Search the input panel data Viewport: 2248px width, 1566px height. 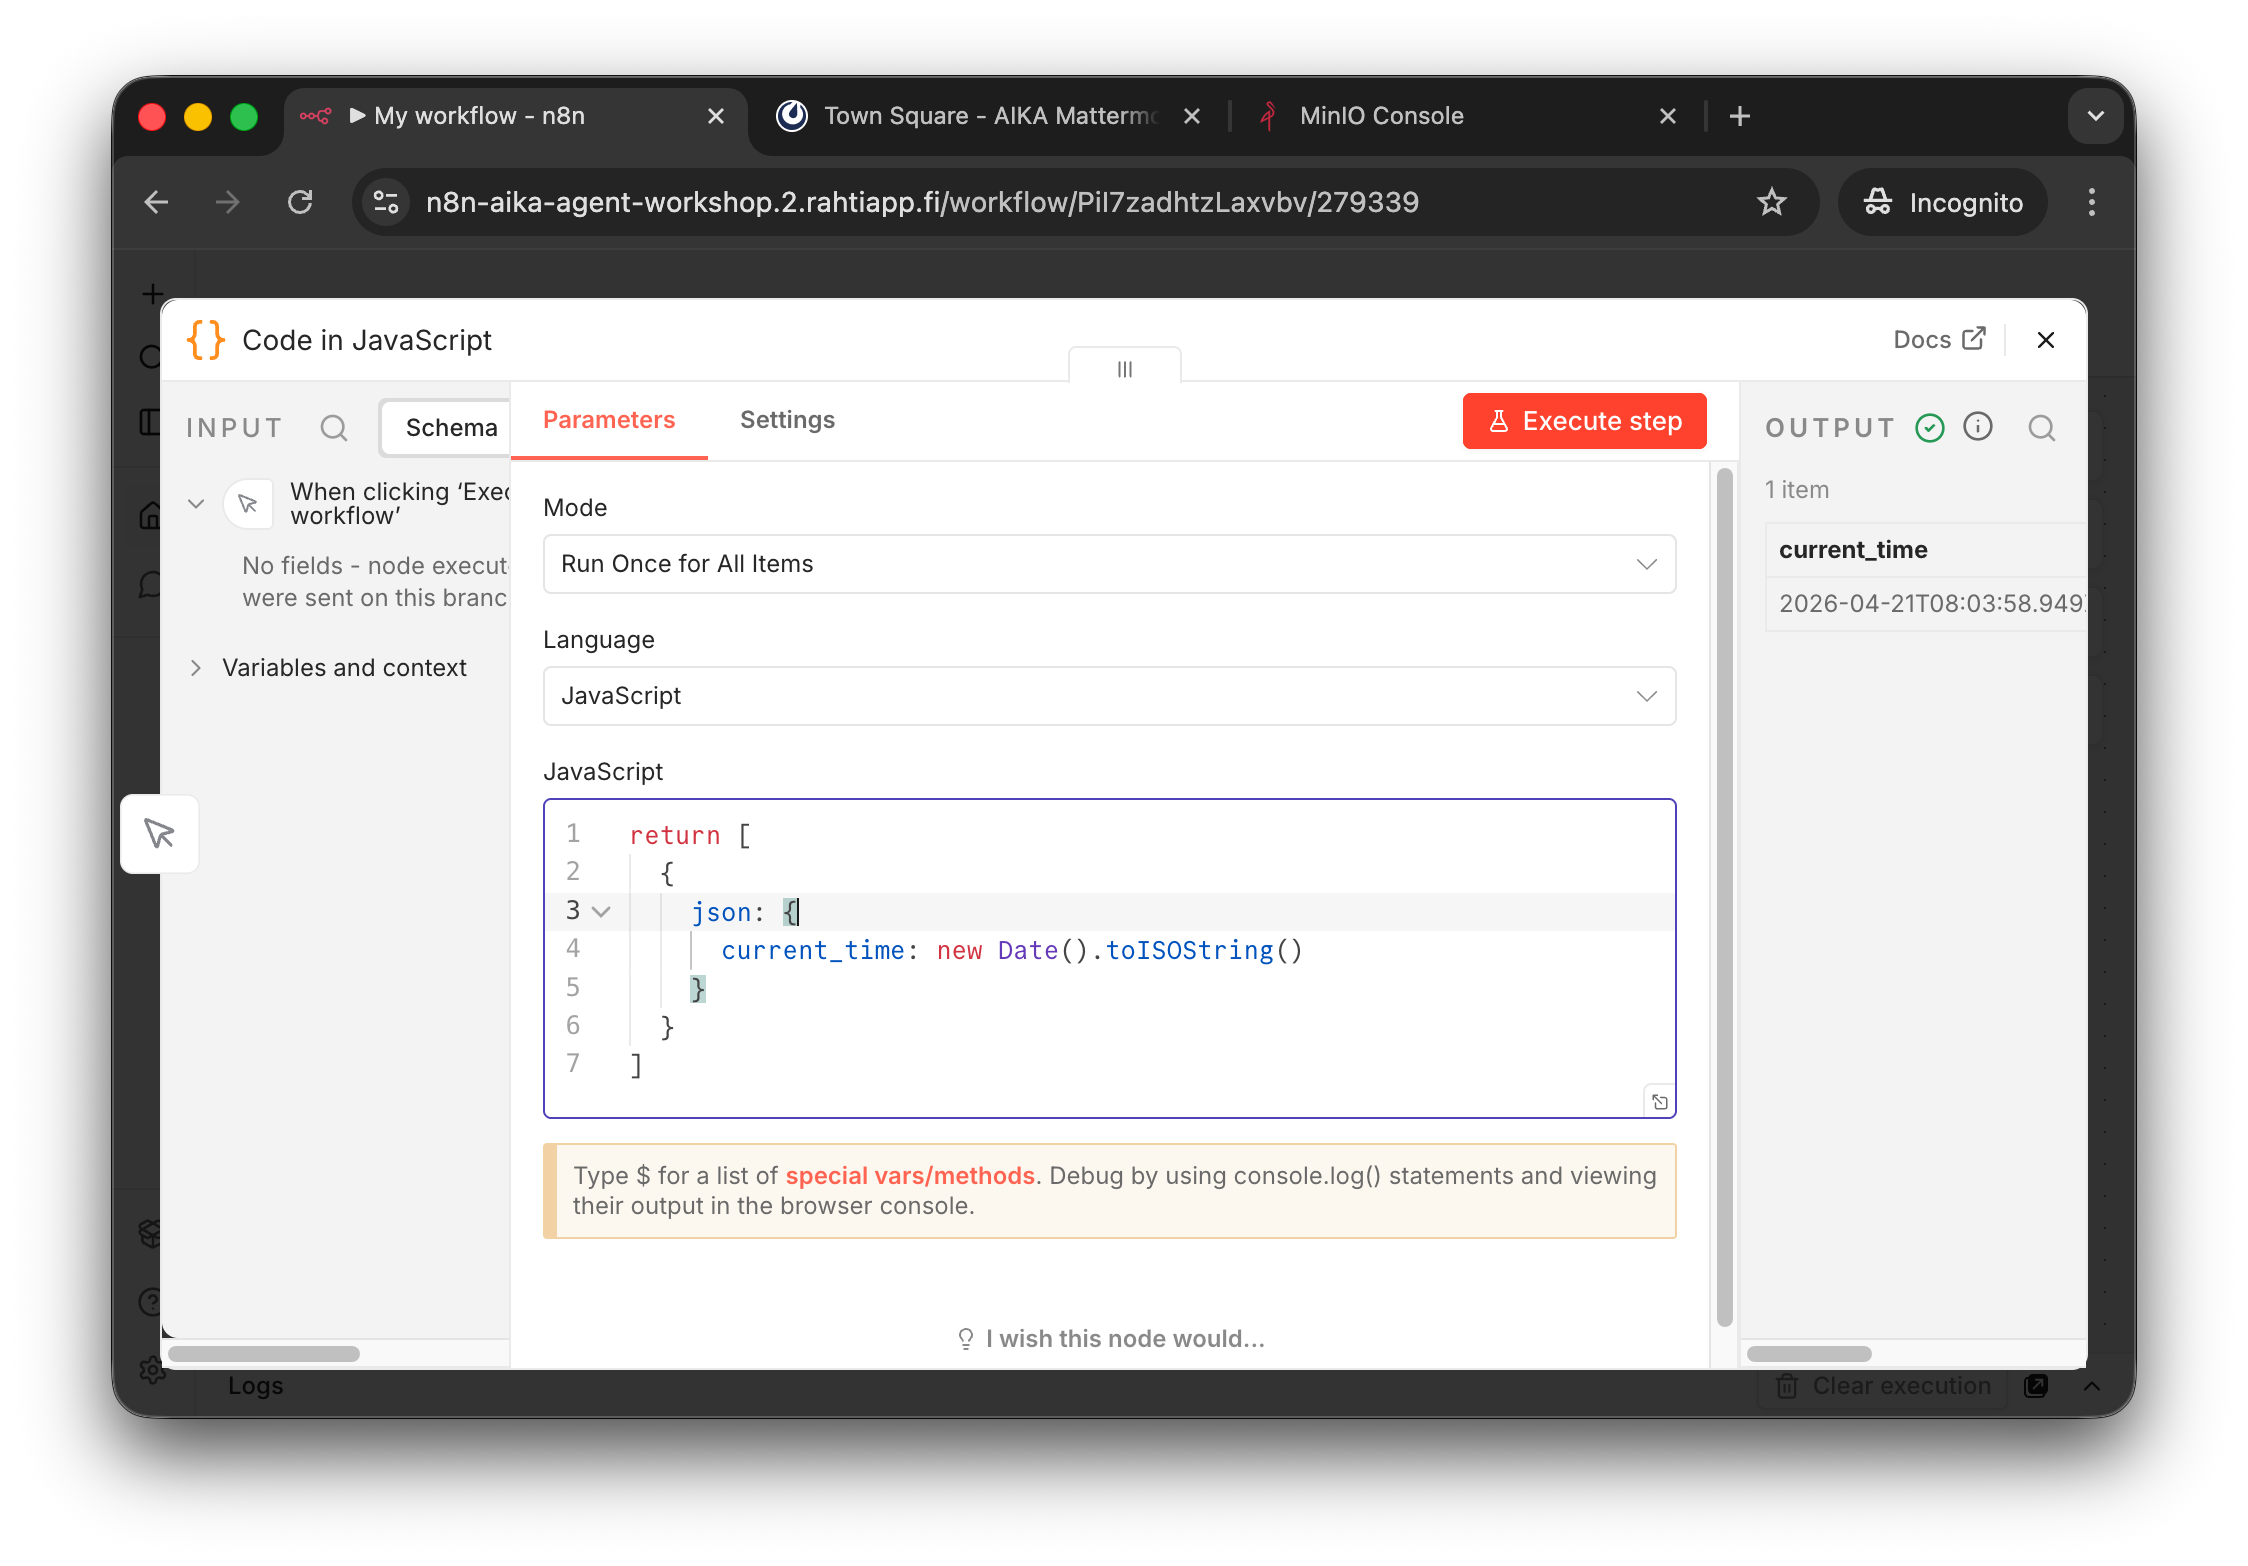pos(334,428)
